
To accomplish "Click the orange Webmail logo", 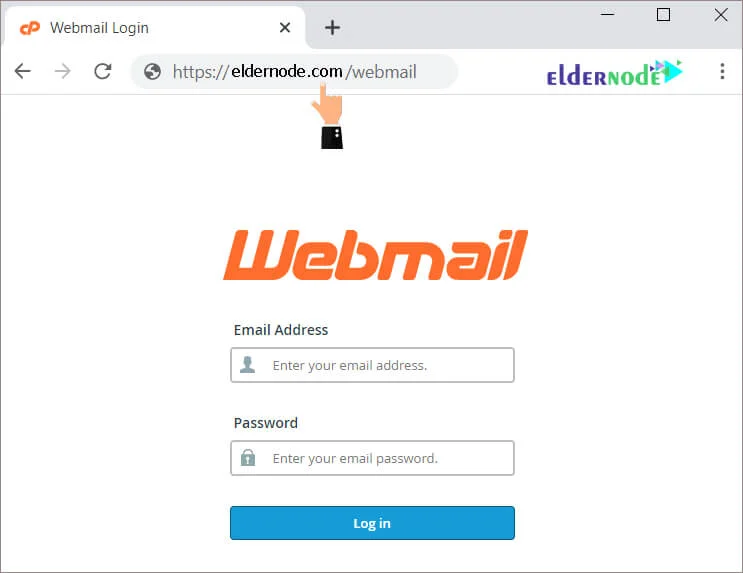I will pyautogui.click(x=375, y=255).
